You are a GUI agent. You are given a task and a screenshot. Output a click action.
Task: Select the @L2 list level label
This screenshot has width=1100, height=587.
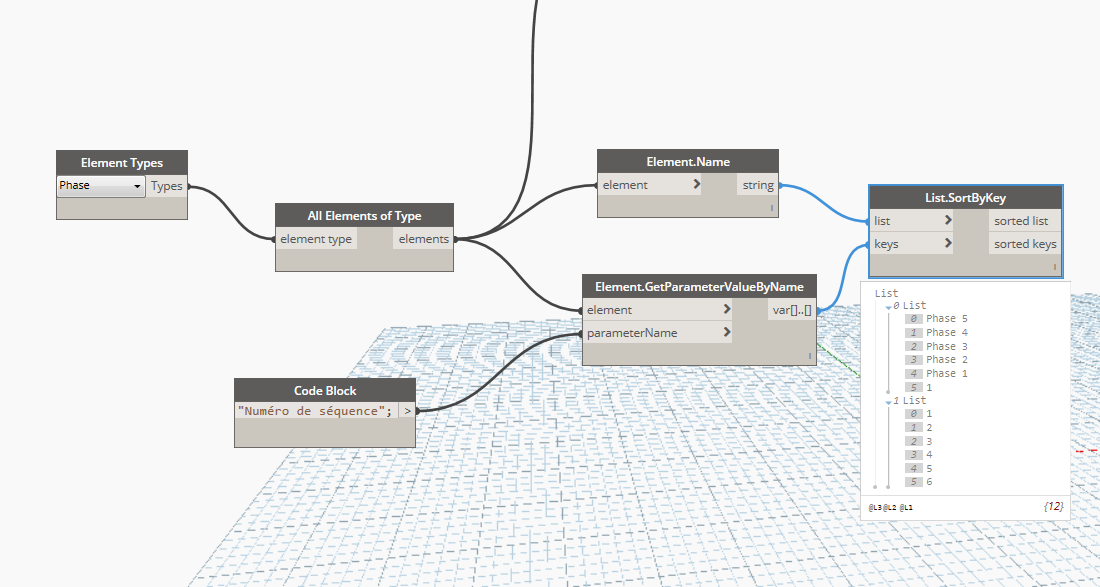890,508
